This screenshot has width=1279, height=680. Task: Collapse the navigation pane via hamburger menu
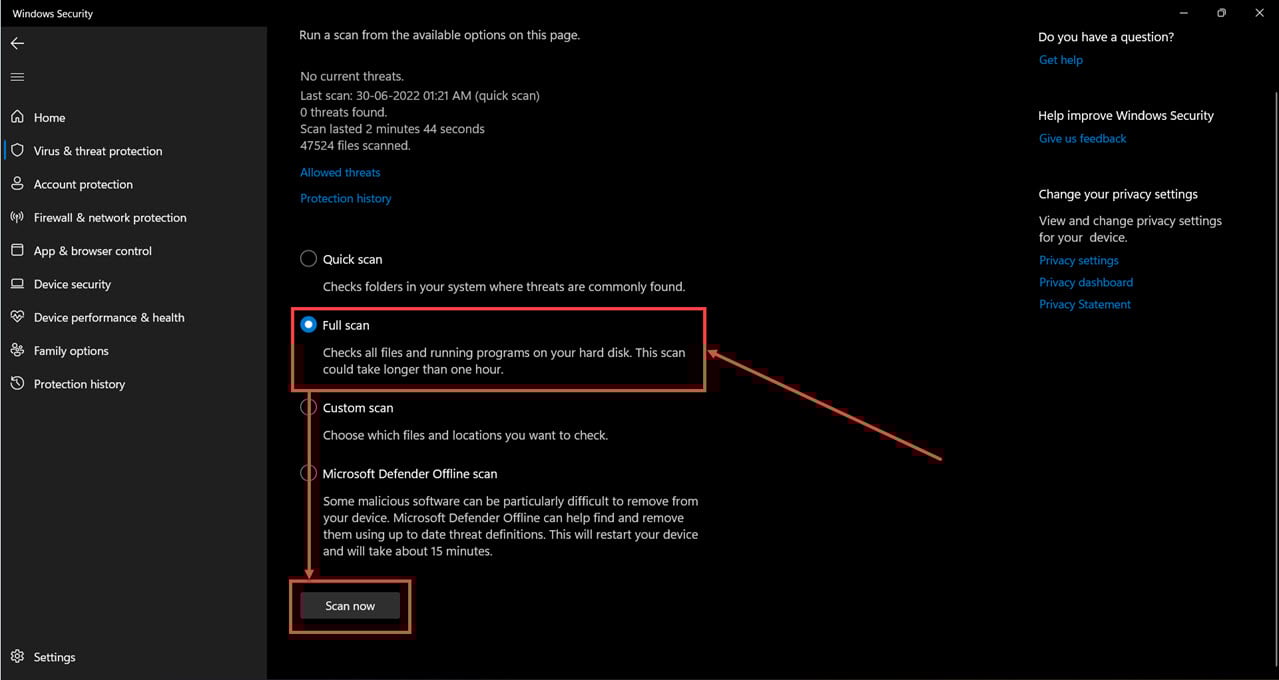pyautogui.click(x=16, y=76)
